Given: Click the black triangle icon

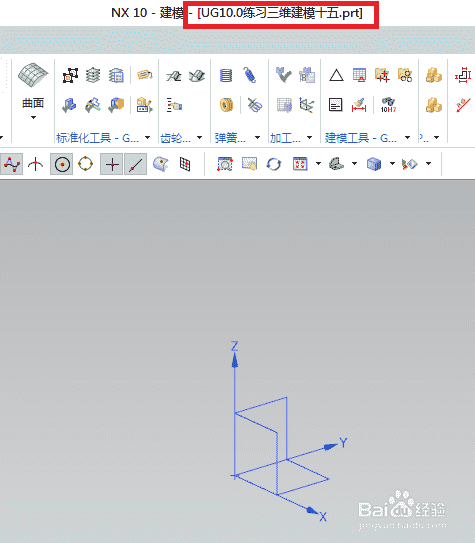Looking at the screenshot, I should pos(336,75).
